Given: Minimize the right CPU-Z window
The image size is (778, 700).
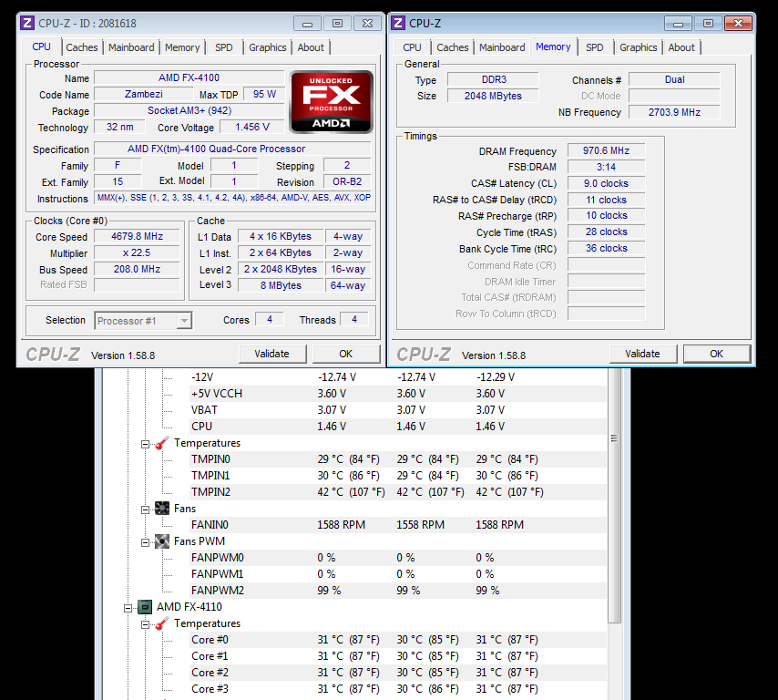Looking at the screenshot, I should click(x=678, y=23).
